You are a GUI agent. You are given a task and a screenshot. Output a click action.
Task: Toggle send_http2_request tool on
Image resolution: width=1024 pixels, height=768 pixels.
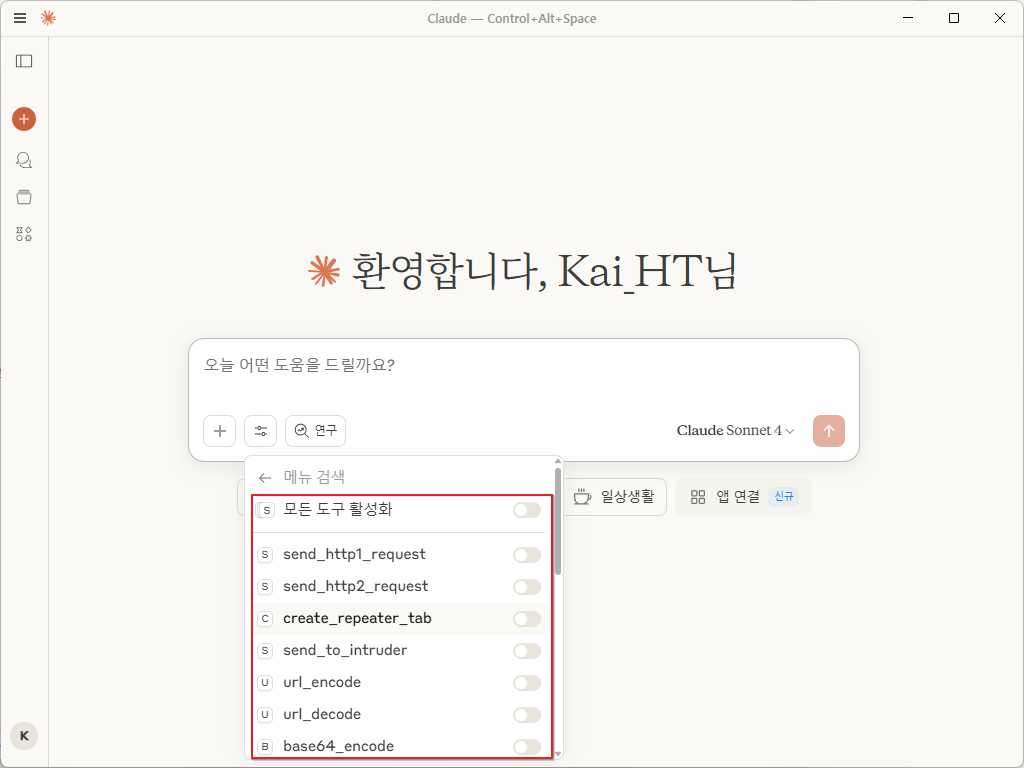click(527, 587)
